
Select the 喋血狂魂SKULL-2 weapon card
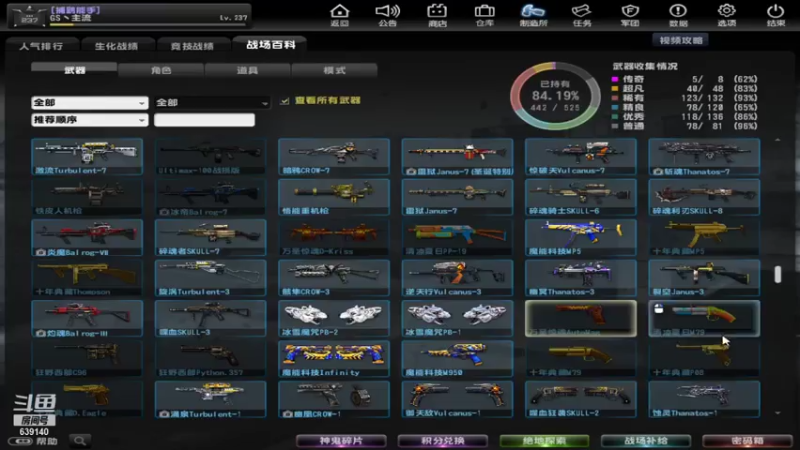(x=581, y=399)
